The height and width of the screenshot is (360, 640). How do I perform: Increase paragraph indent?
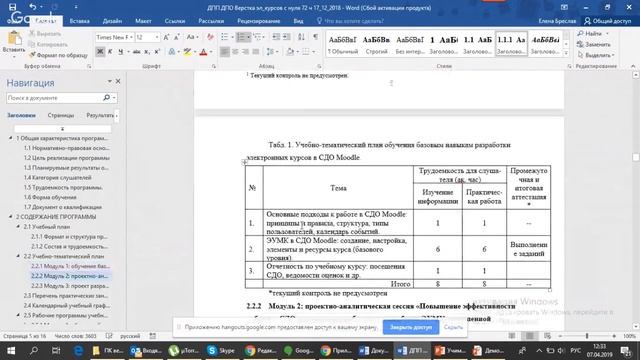pyautogui.click(x=287, y=38)
